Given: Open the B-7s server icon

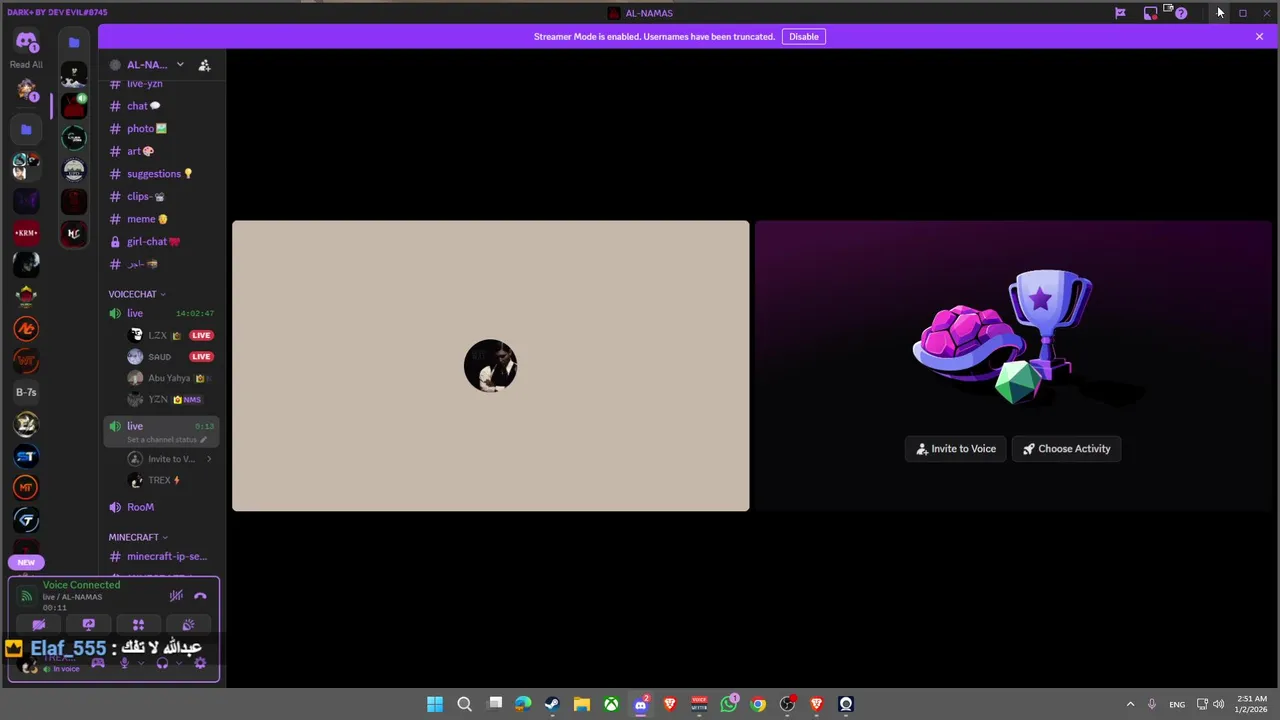Looking at the screenshot, I should point(26,392).
